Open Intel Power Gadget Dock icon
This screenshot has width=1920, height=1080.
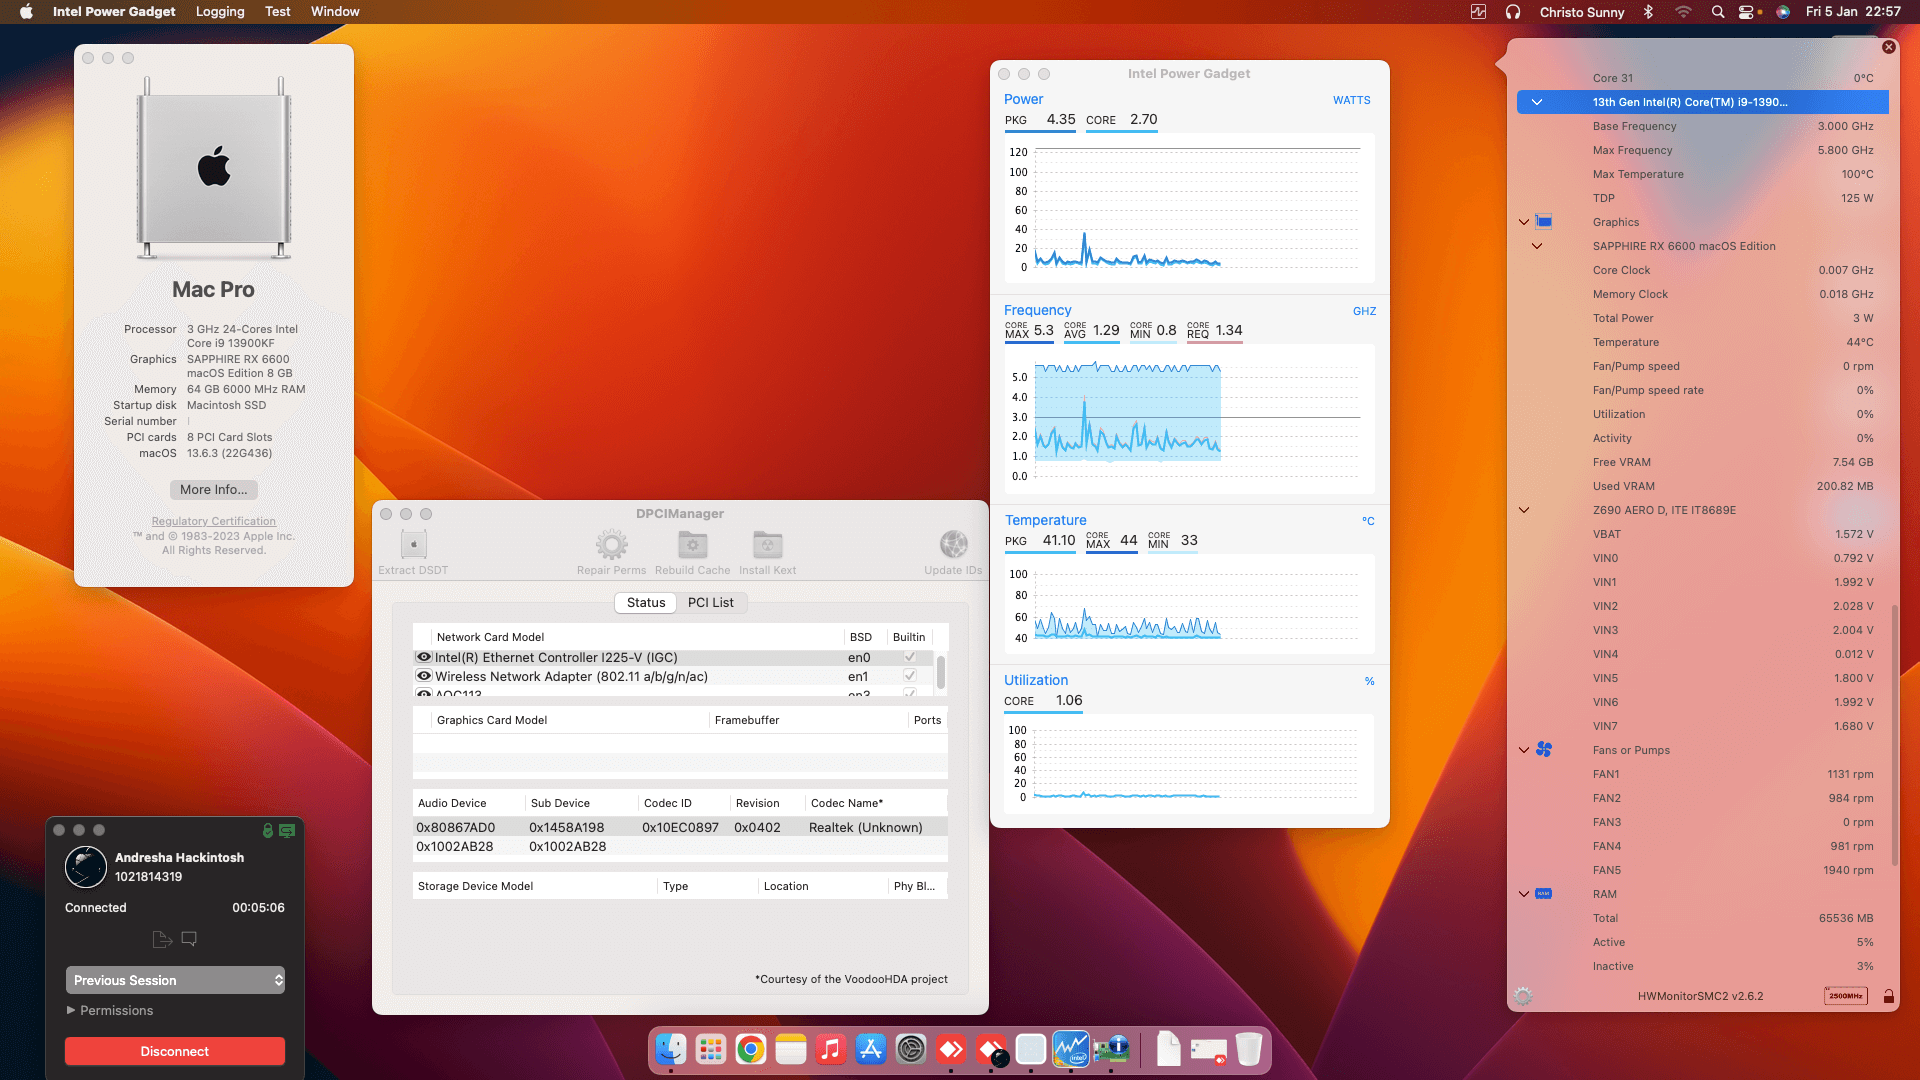tap(1071, 1049)
